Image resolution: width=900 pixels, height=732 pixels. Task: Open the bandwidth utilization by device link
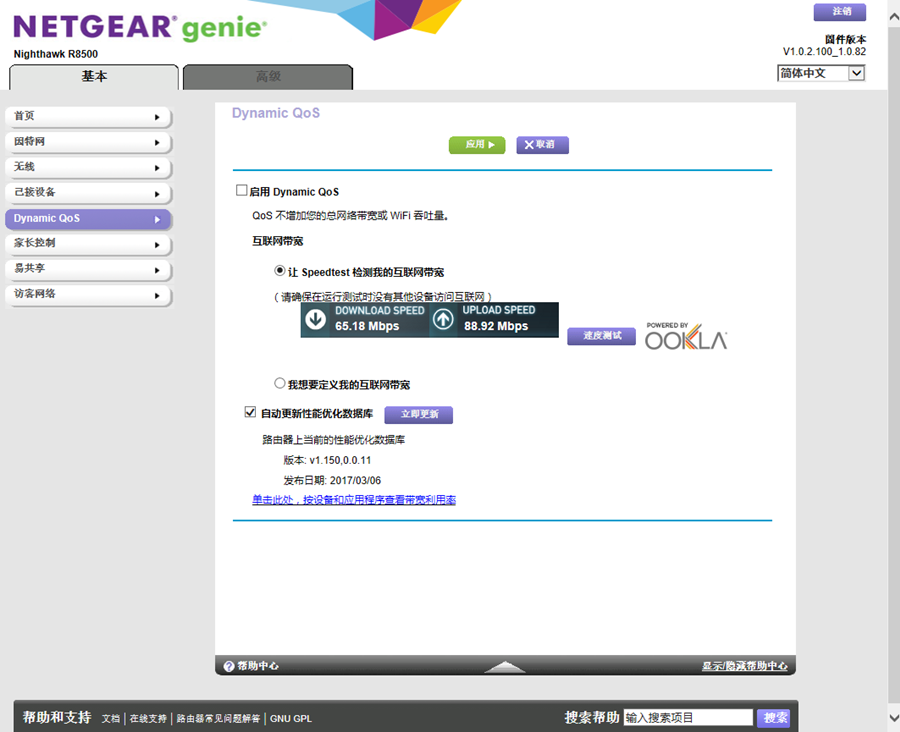pyautogui.click(x=354, y=500)
